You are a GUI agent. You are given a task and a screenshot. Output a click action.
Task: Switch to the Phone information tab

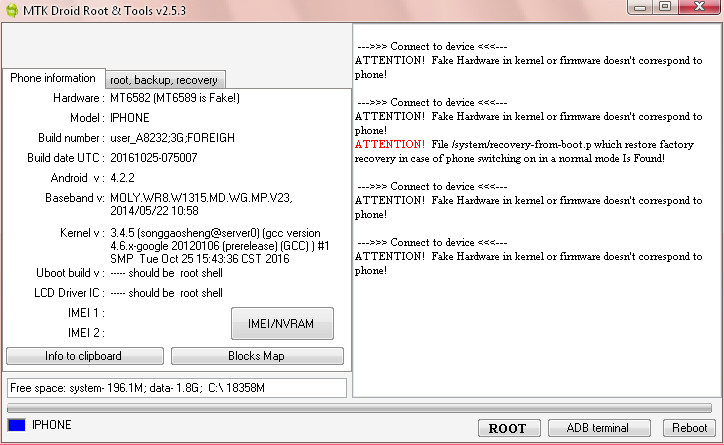(x=53, y=78)
